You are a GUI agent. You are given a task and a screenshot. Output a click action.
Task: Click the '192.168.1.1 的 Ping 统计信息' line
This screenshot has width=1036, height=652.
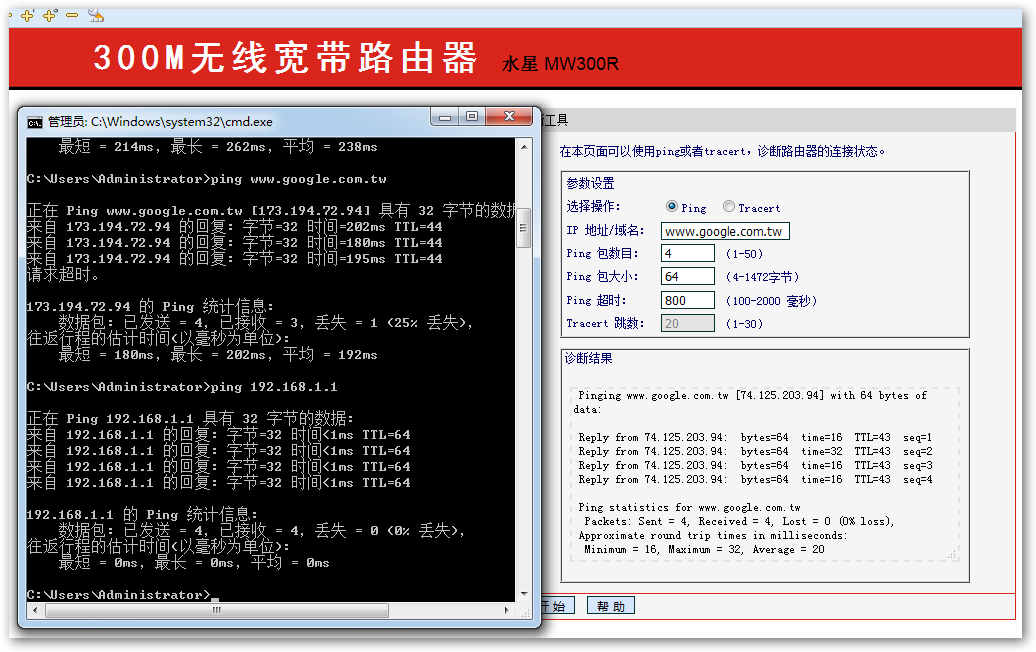pos(141,515)
